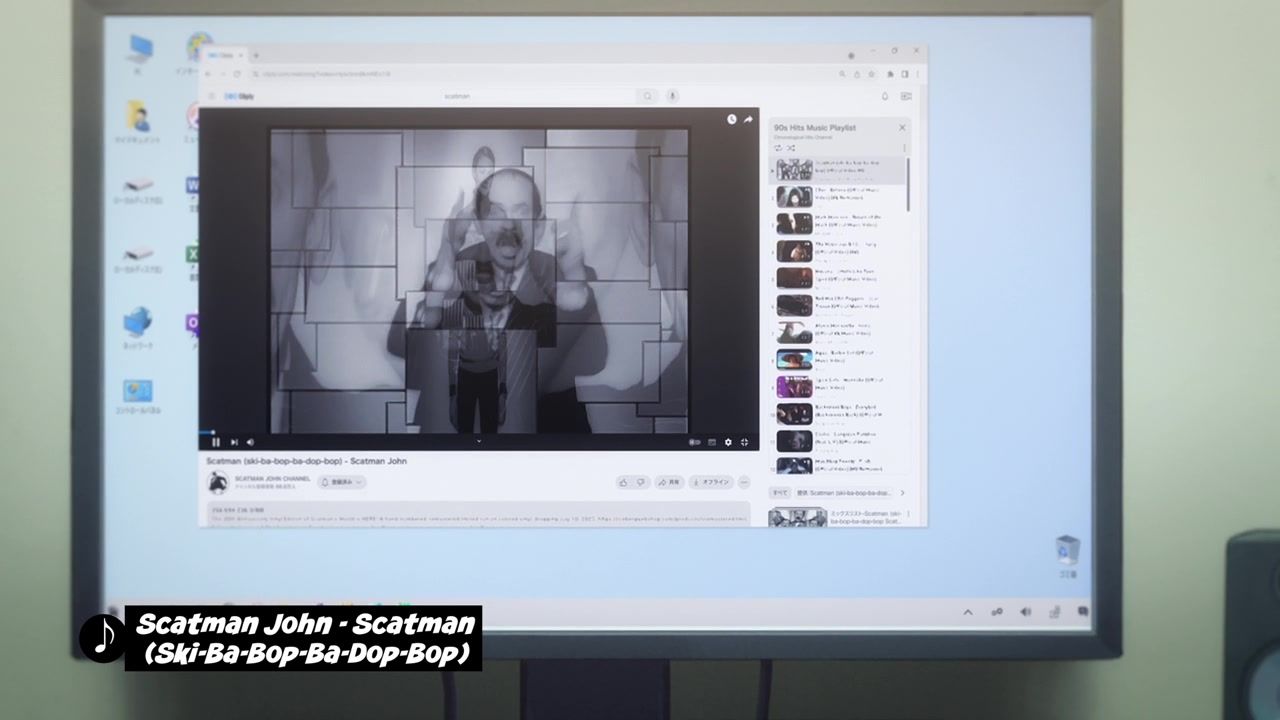Open the more actions menu beside download

(x=744, y=482)
